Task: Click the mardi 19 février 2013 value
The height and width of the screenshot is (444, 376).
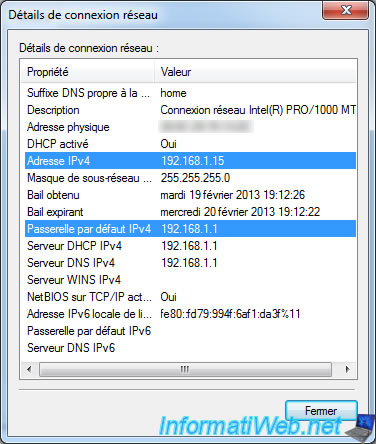Action: click(233, 195)
